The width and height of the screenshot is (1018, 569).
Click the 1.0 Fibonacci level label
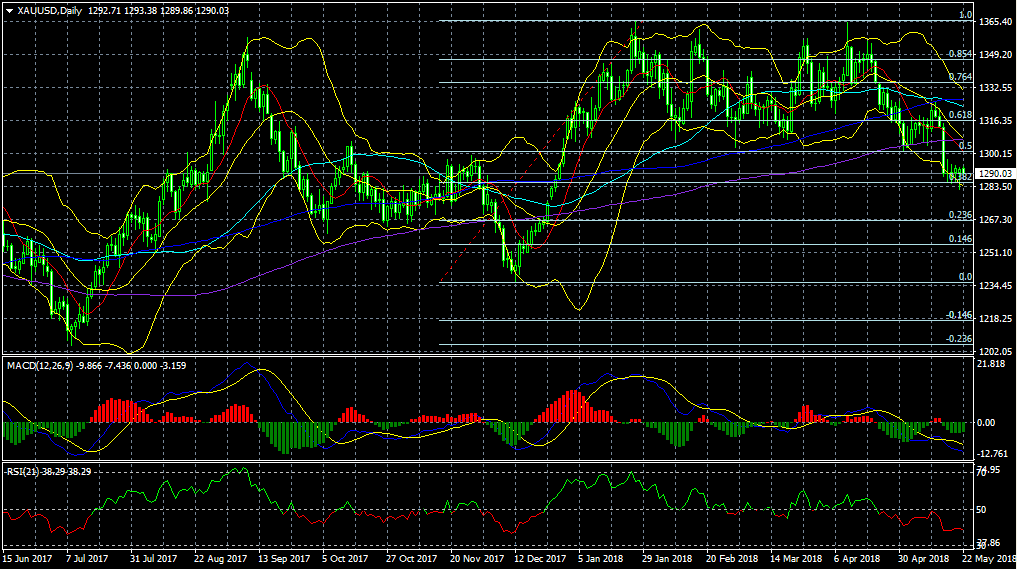click(966, 16)
